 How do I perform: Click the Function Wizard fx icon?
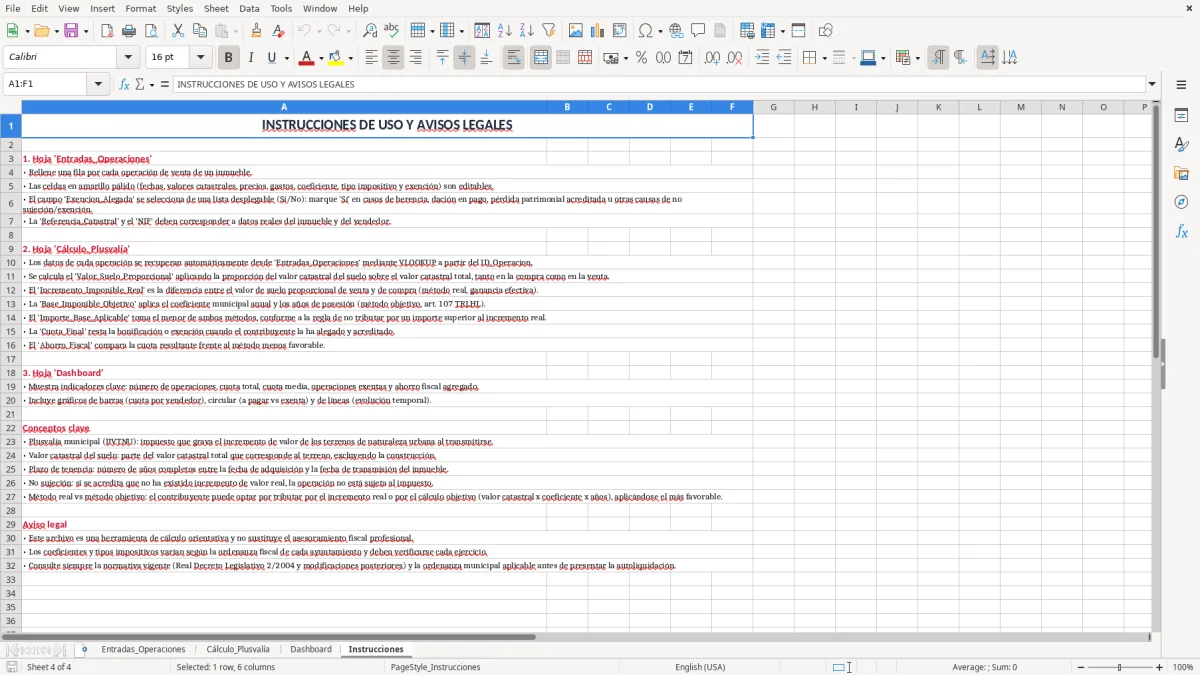[125, 84]
